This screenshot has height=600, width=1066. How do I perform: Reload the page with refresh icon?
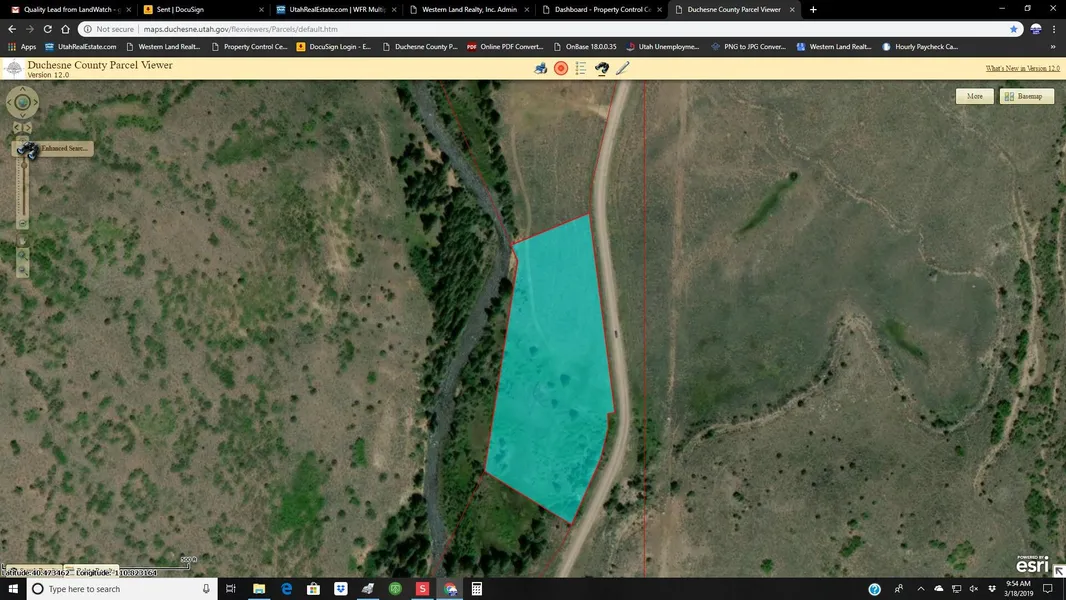(49, 29)
